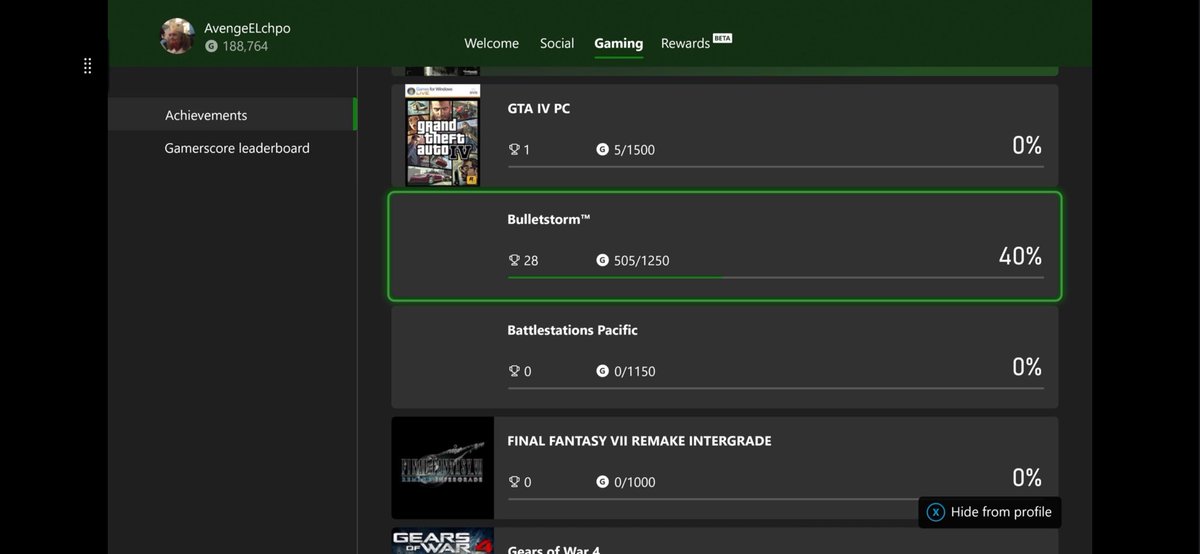Open the Battlestations Pacific game title
Screen dimensions: 1200x554
pos(572,330)
